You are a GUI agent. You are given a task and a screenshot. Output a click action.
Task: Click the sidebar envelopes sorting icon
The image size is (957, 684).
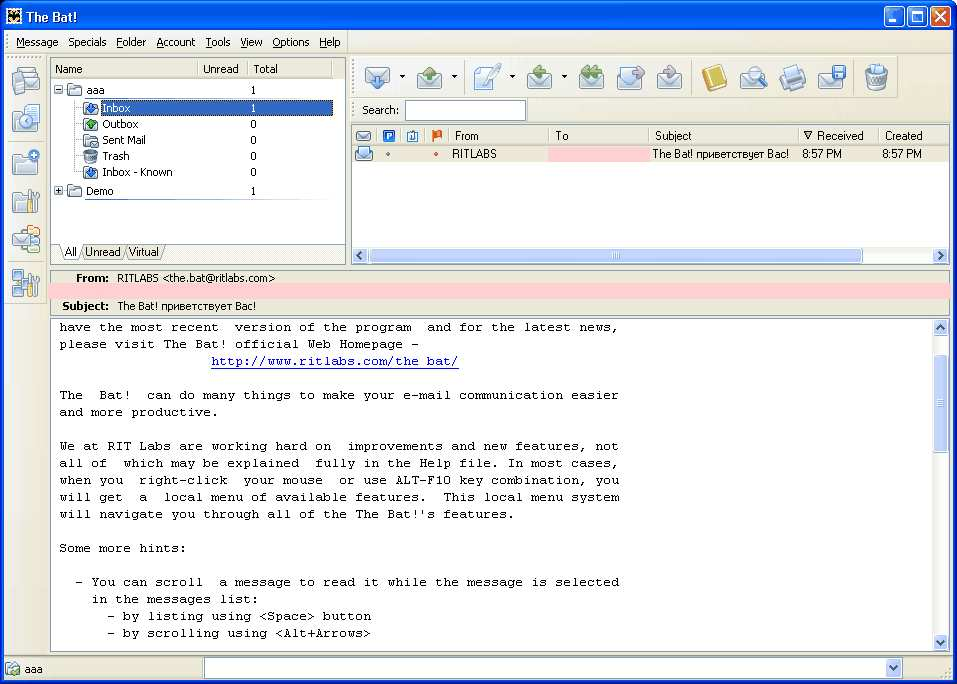26,239
